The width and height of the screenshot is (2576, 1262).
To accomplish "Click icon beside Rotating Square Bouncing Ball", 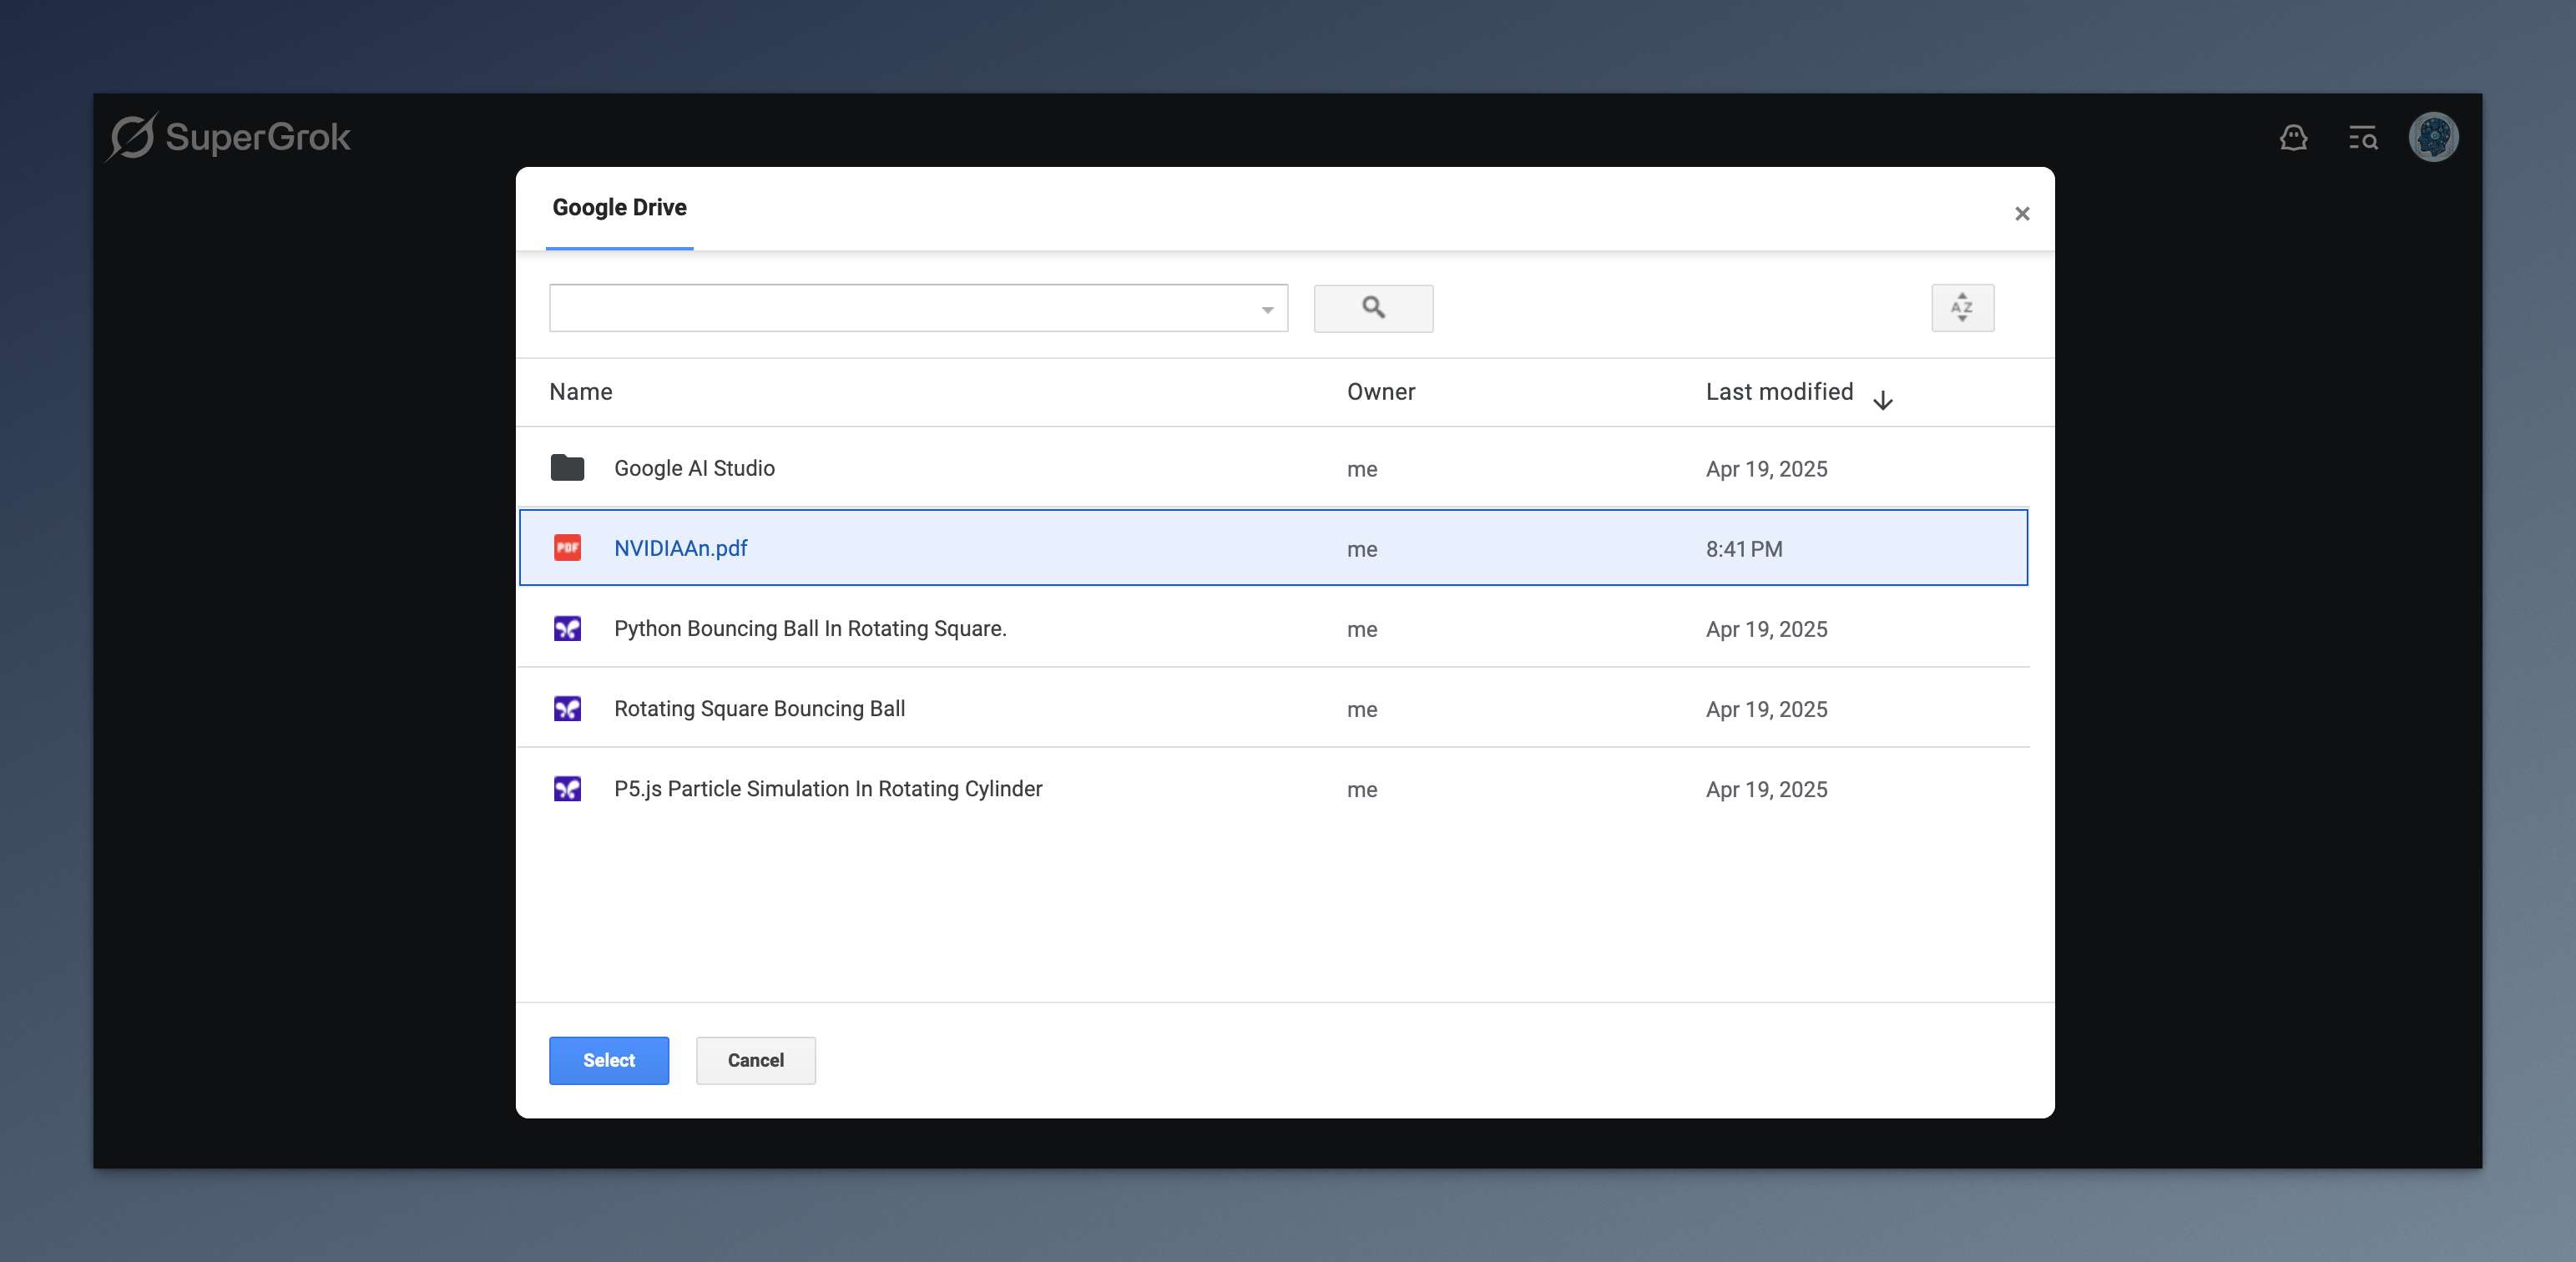I will (x=567, y=709).
